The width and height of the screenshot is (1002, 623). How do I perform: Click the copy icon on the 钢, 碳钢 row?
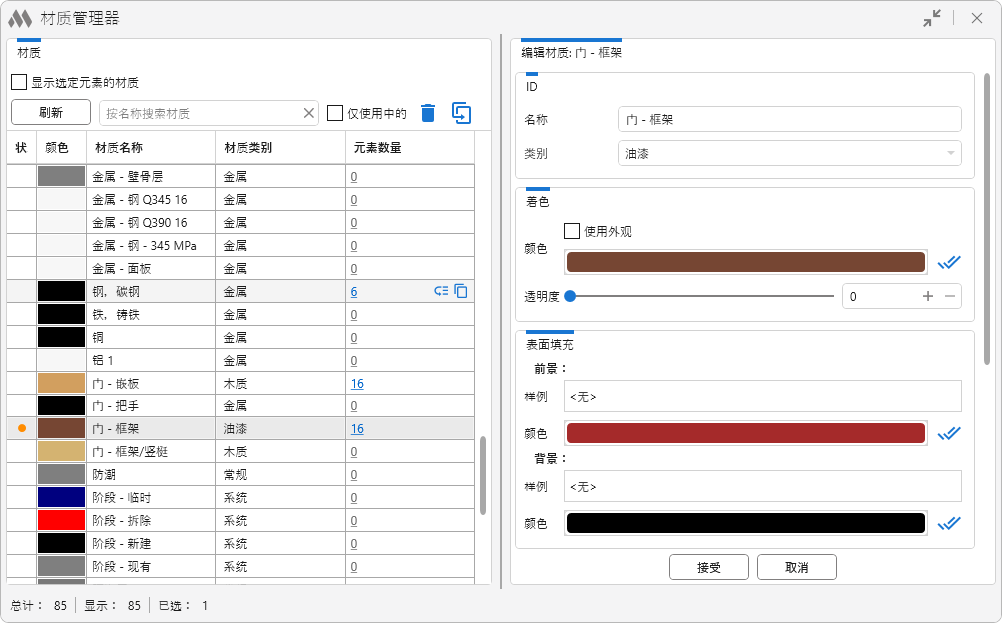click(461, 291)
